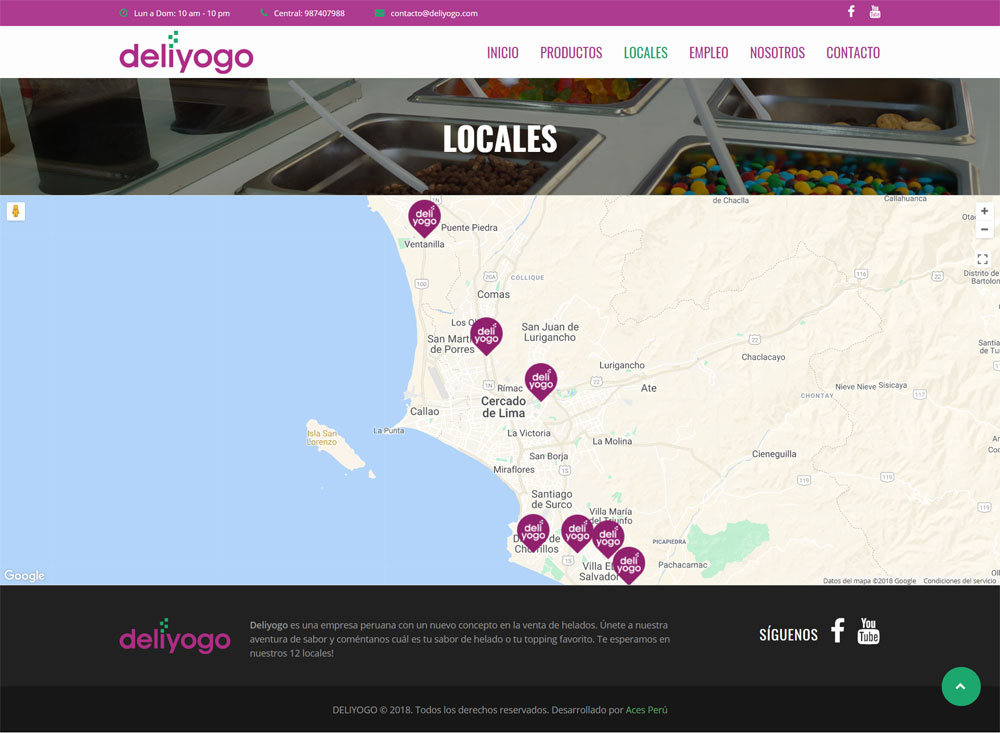1000x733 pixels.
Task: Zoom out the map with minus button
Action: click(984, 229)
